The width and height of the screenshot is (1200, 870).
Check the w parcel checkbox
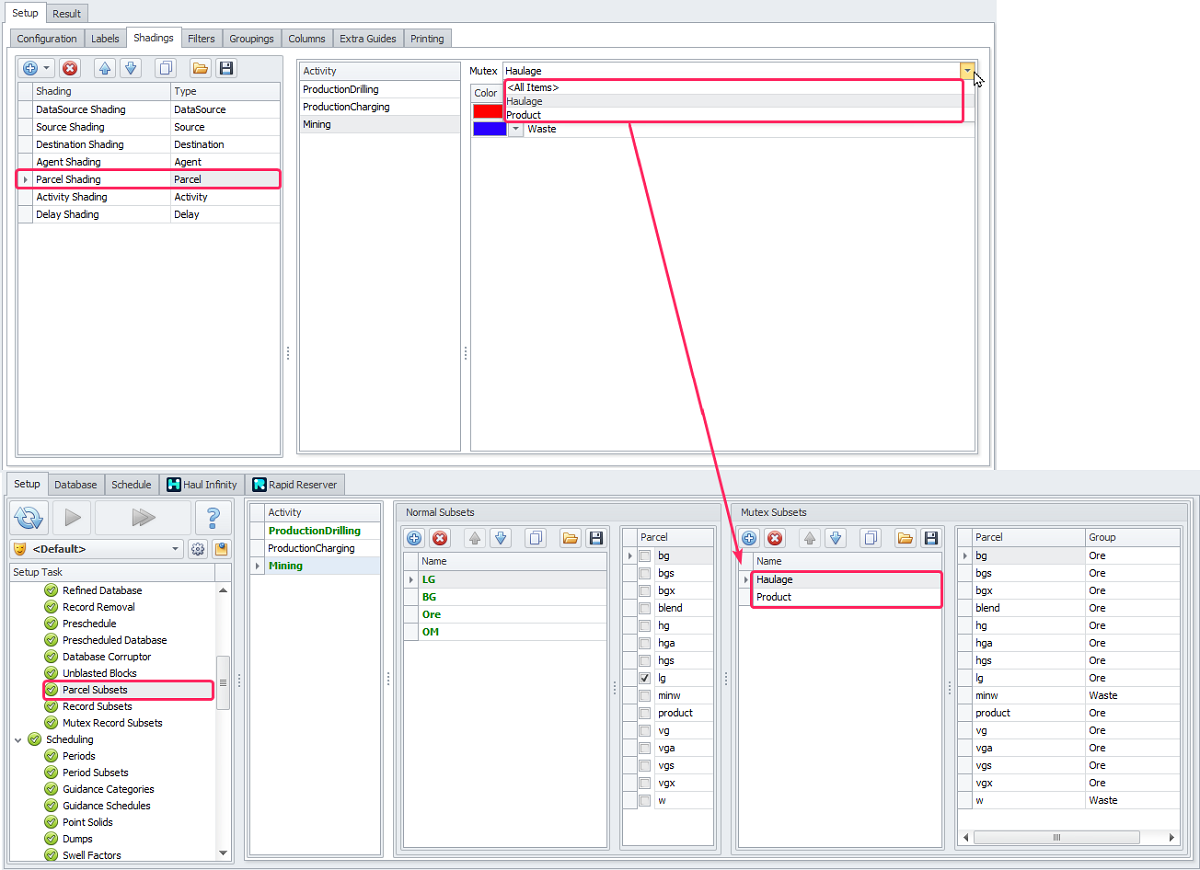coord(645,800)
